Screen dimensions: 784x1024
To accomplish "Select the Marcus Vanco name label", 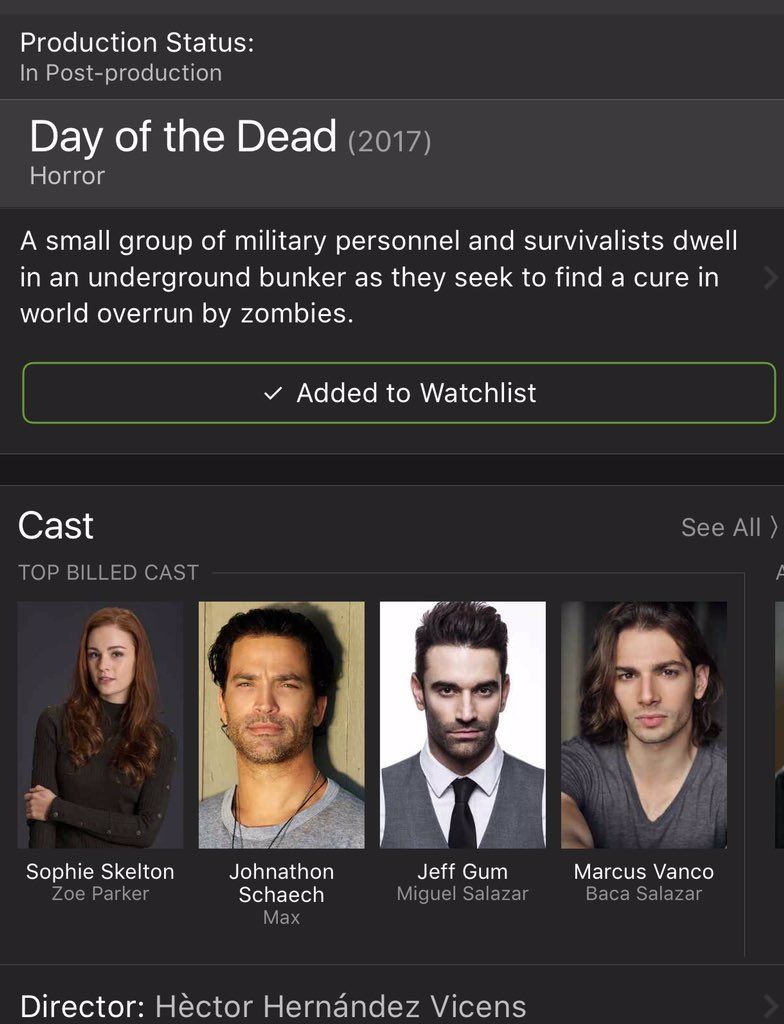I will pos(644,871).
